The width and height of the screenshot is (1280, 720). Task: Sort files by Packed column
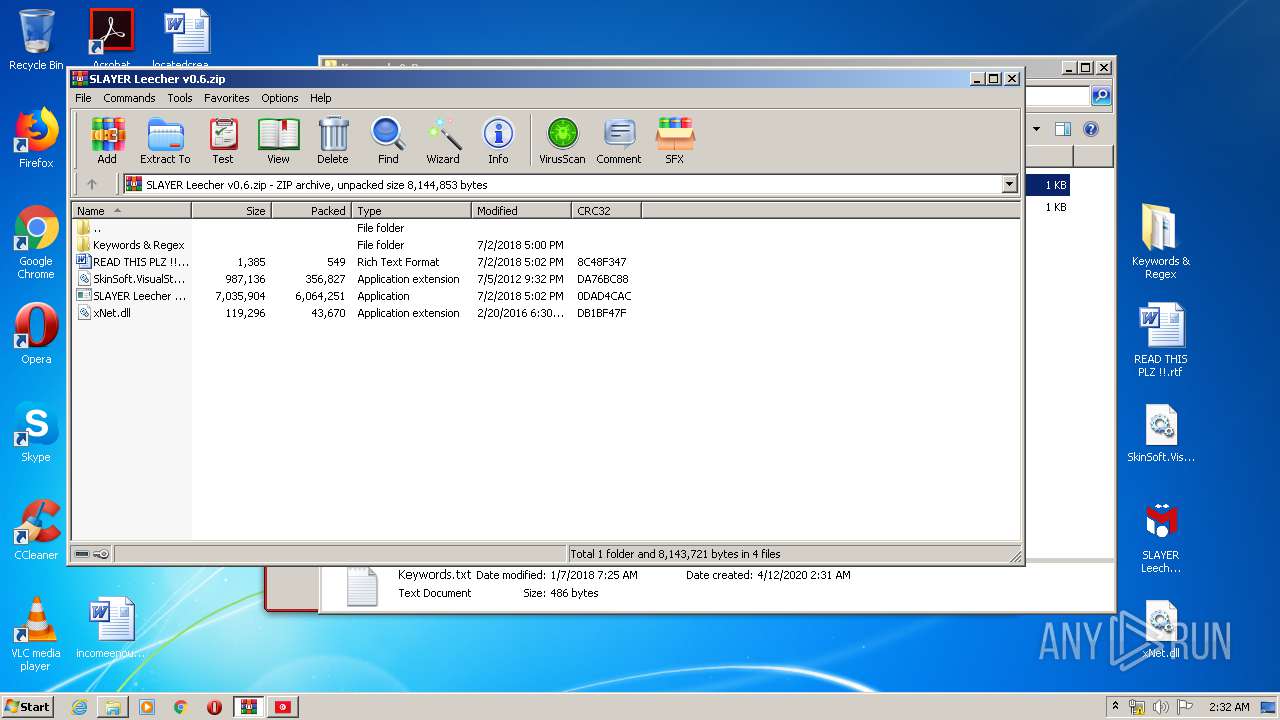(x=311, y=211)
